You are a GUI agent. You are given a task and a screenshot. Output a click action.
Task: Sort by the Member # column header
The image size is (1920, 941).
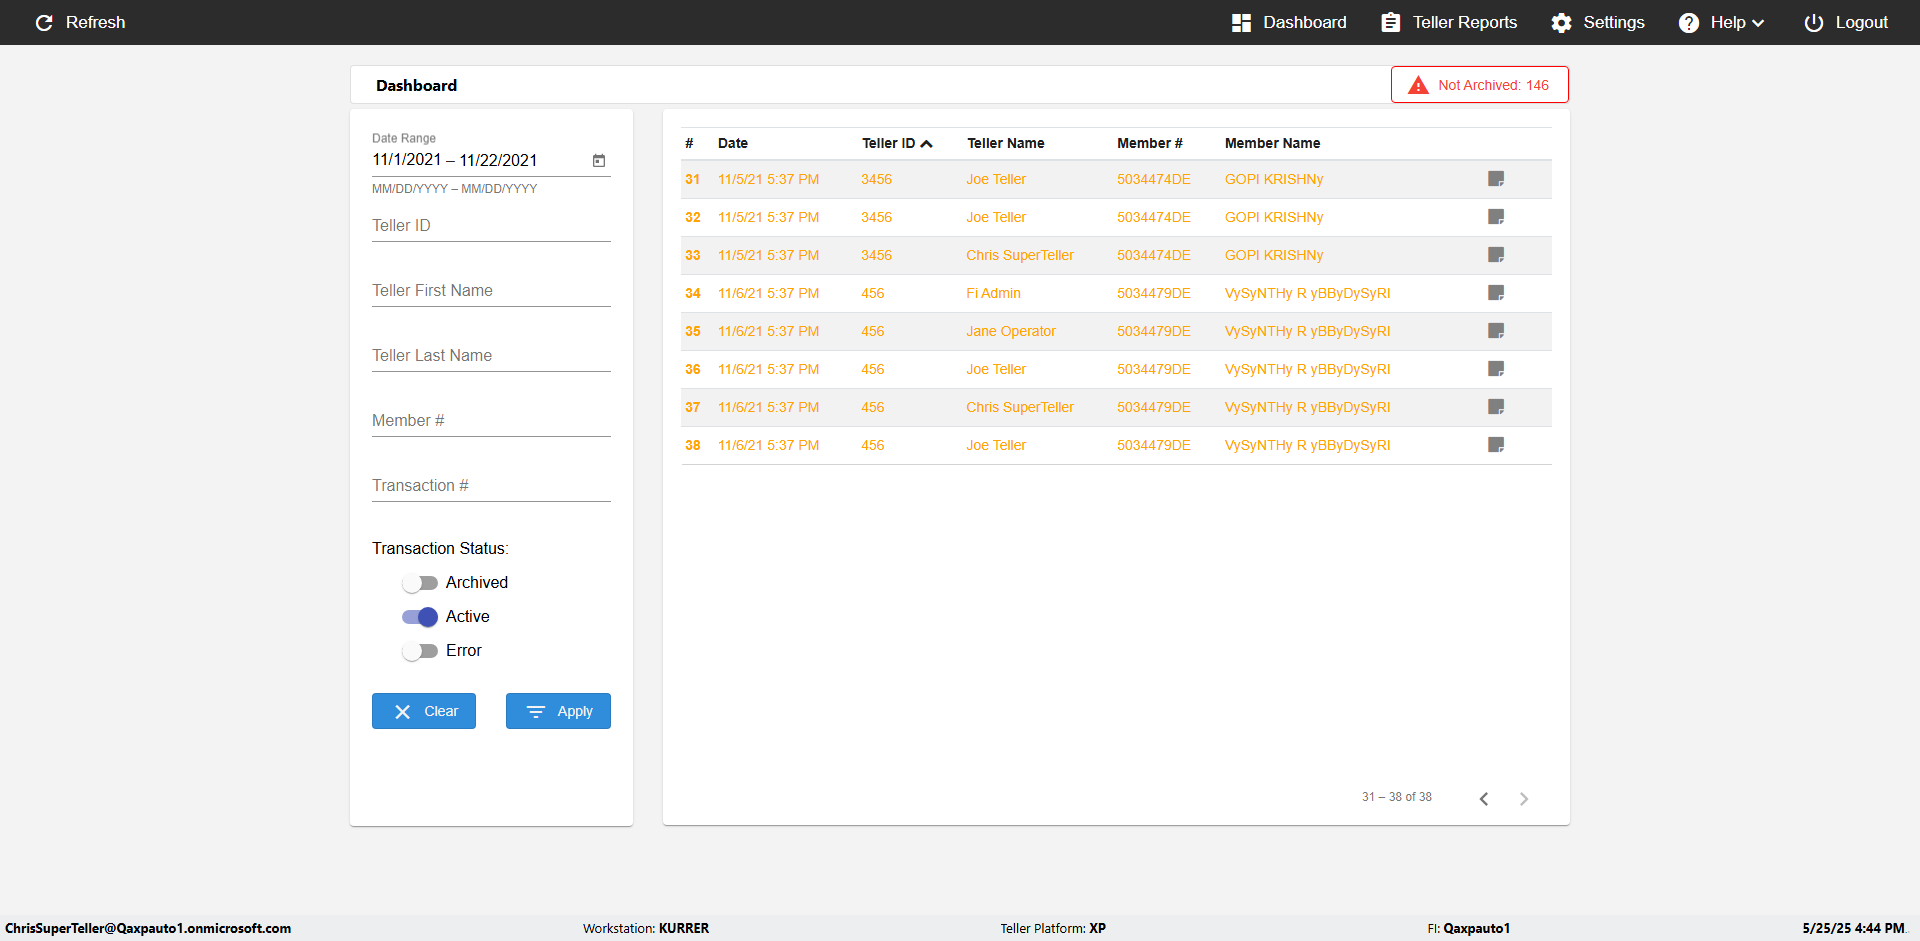(x=1149, y=143)
